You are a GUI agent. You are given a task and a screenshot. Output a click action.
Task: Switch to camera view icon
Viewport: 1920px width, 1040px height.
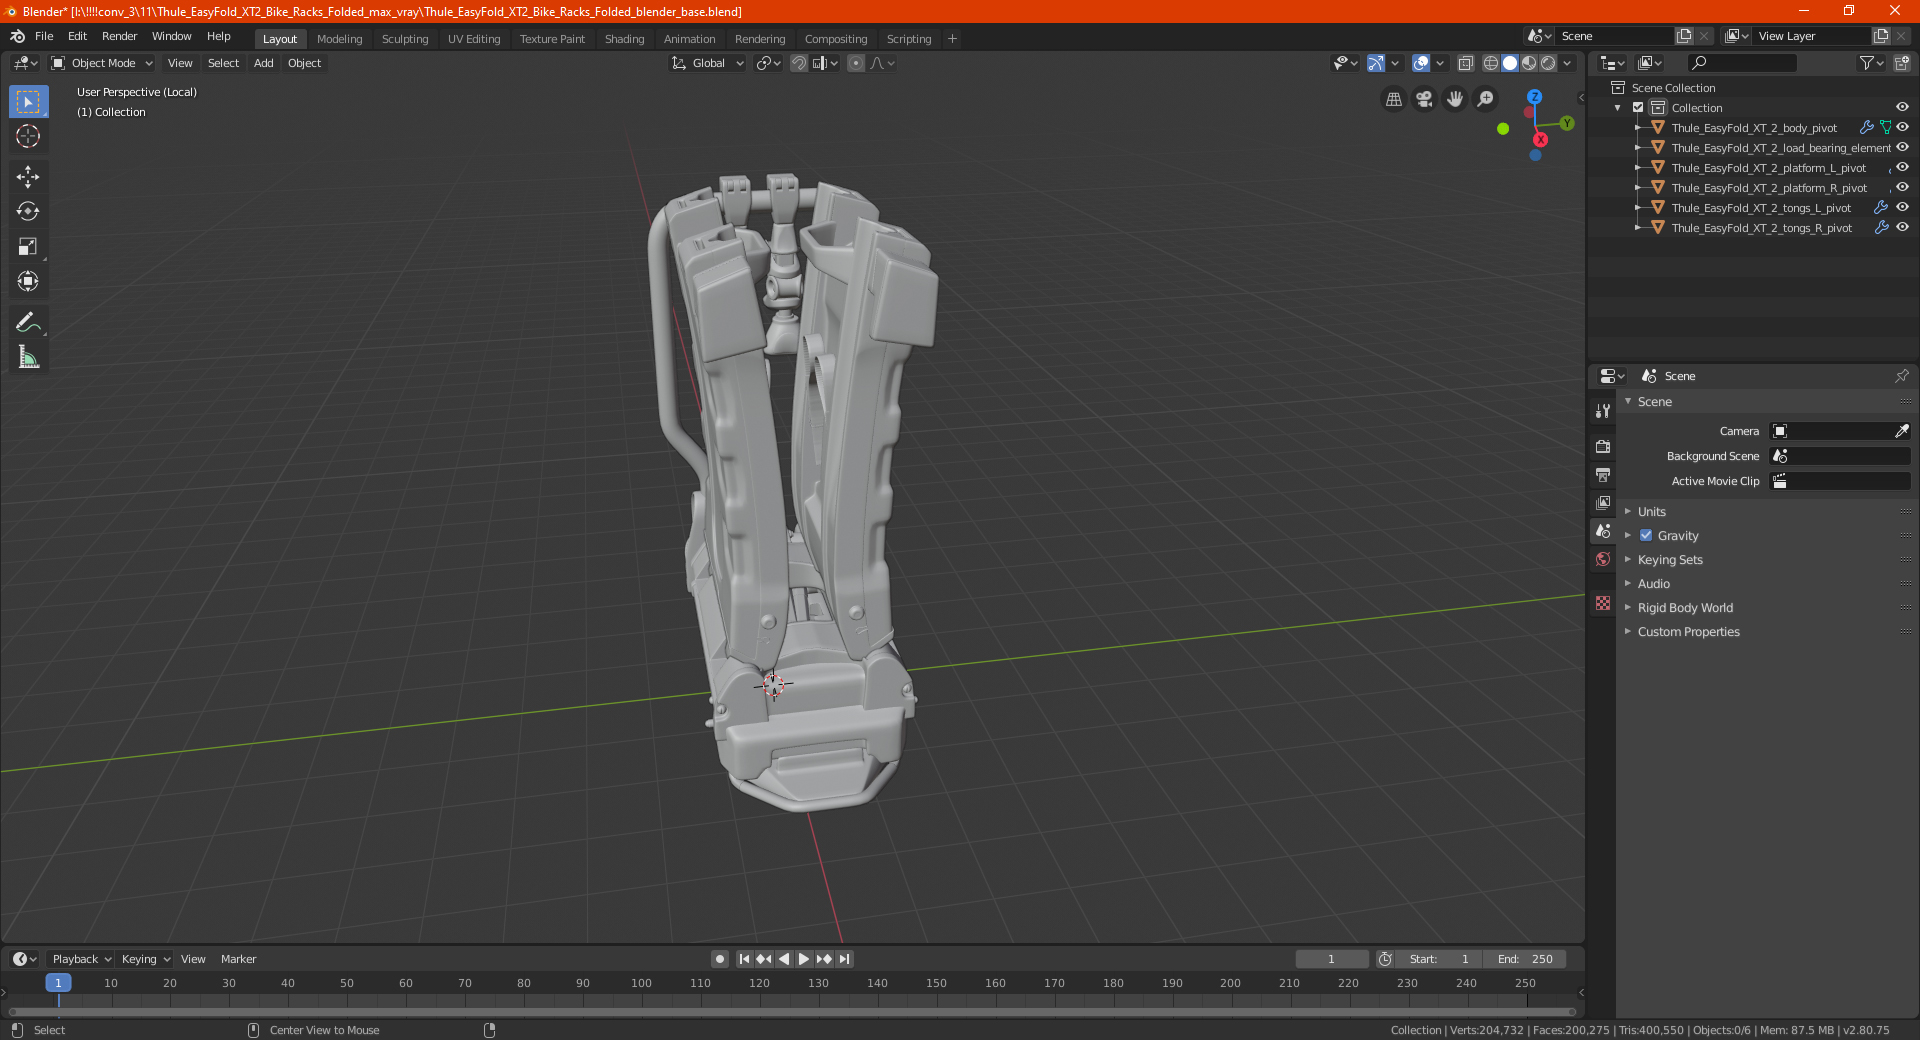click(1424, 99)
